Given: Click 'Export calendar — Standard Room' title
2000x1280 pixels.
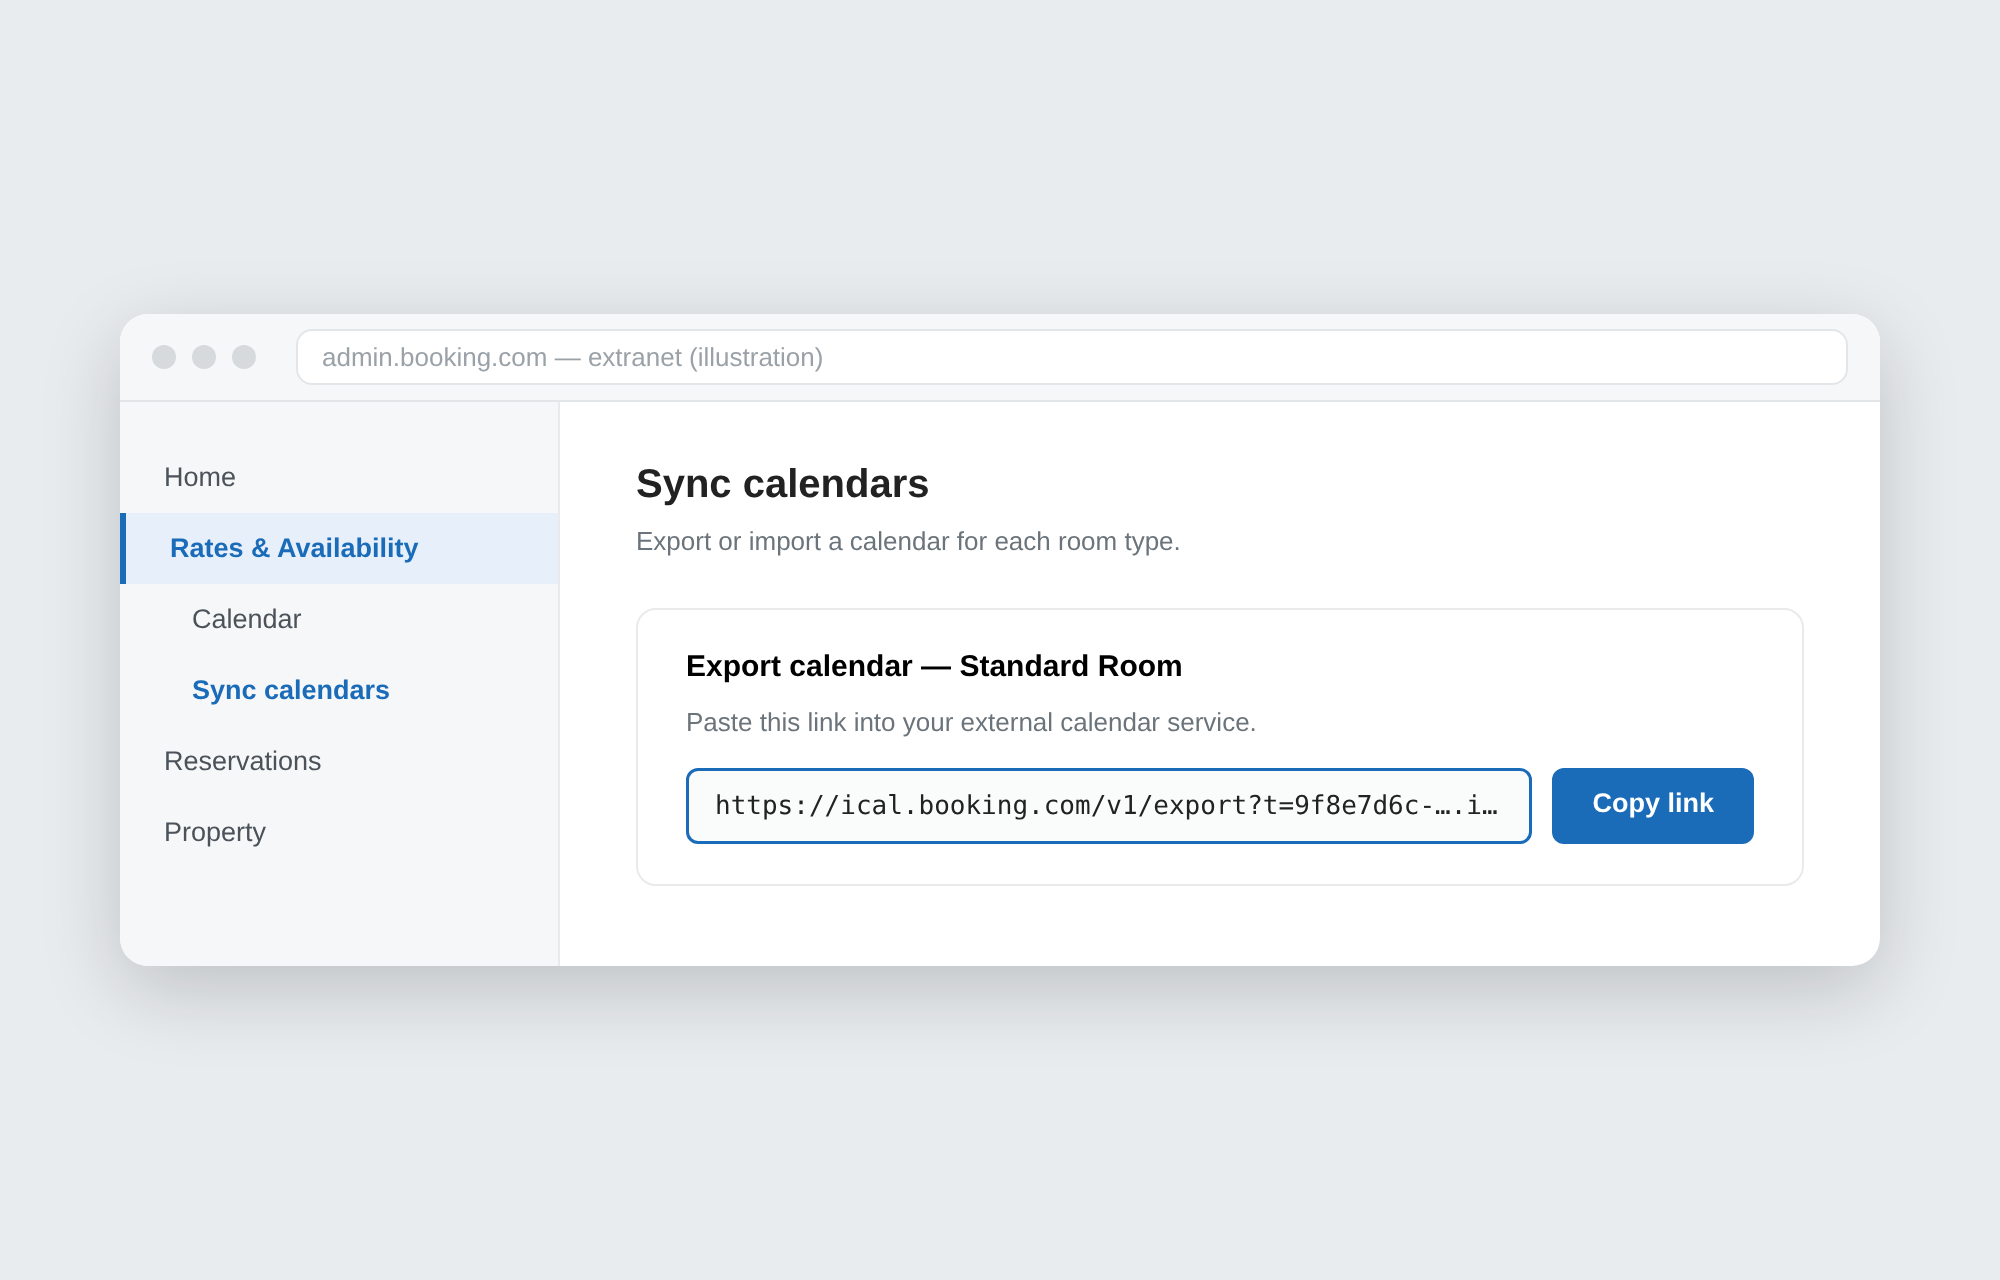Looking at the screenshot, I should (934, 666).
